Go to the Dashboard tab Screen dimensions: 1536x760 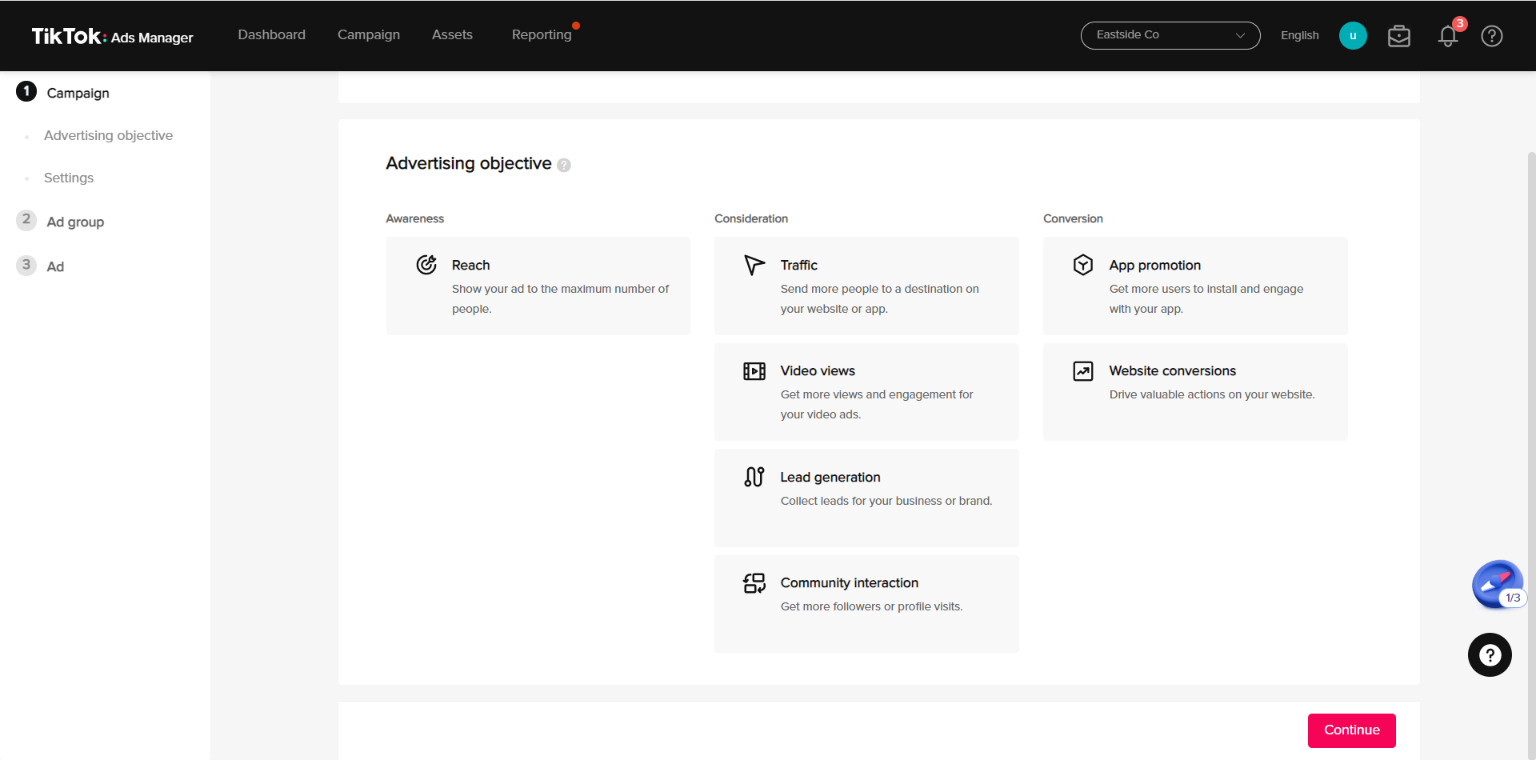click(x=272, y=35)
